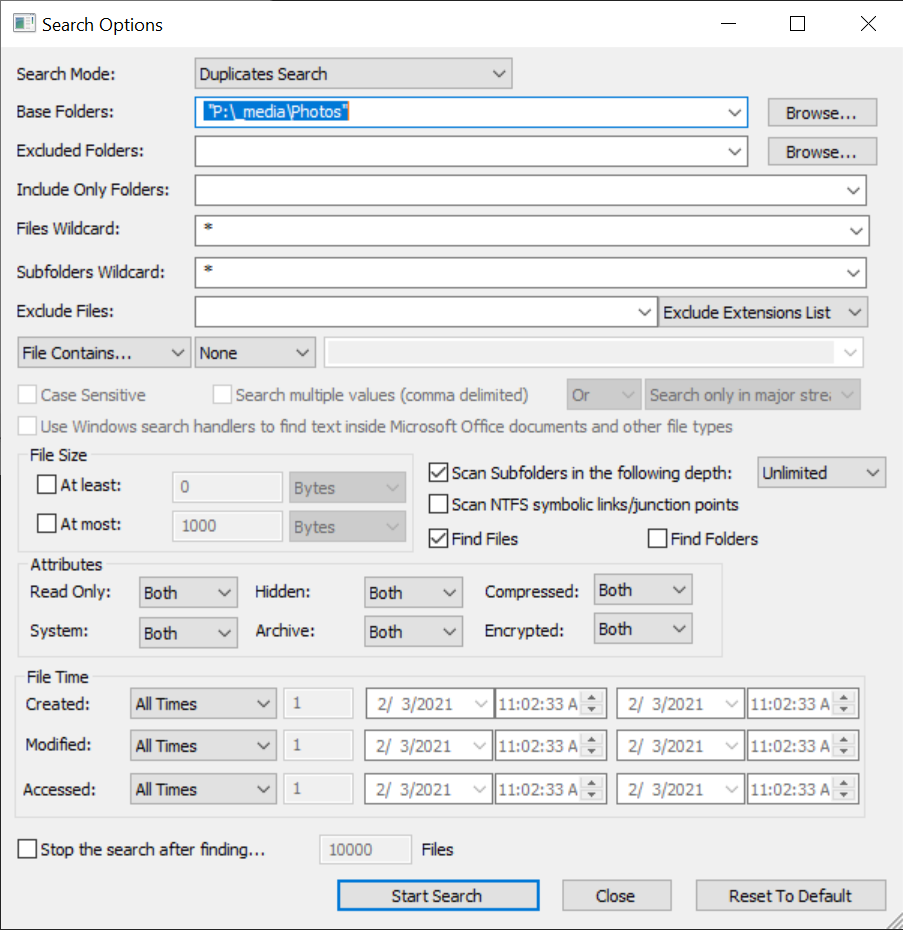Screen dimensions: 903x930
Task: Maximize the Search Options window
Action: [797, 25]
